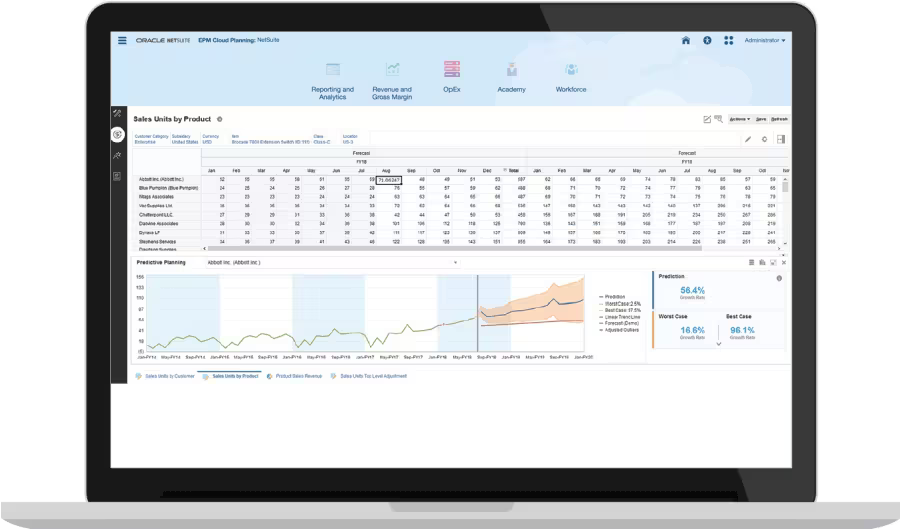Screen dimensions: 900x529
Task: Open the Revenue and Gross Margin cluster
Action: [392, 79]
